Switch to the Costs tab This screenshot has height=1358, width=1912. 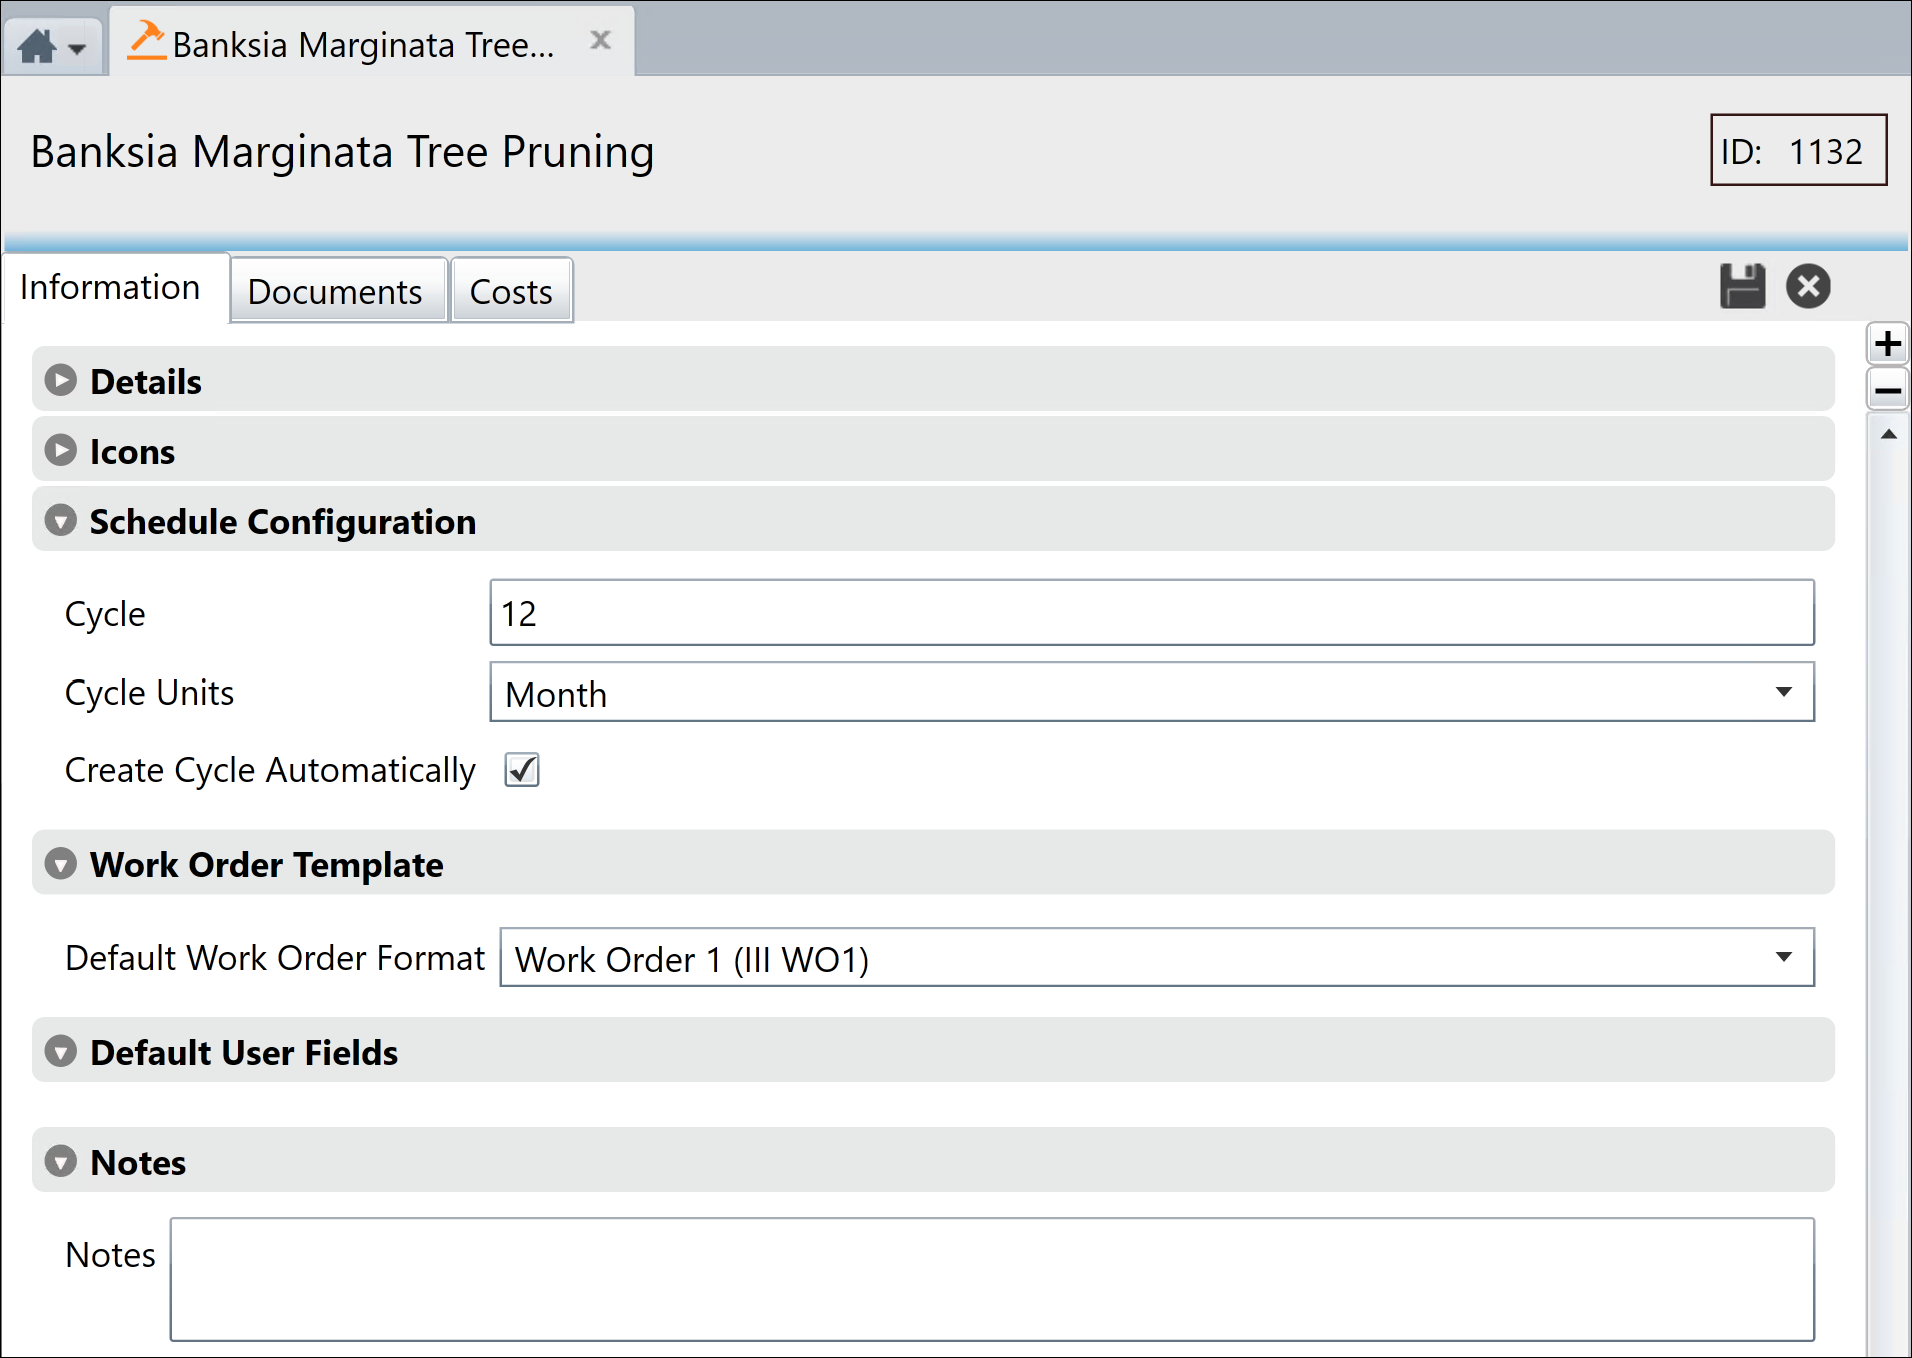click(511, 291)
